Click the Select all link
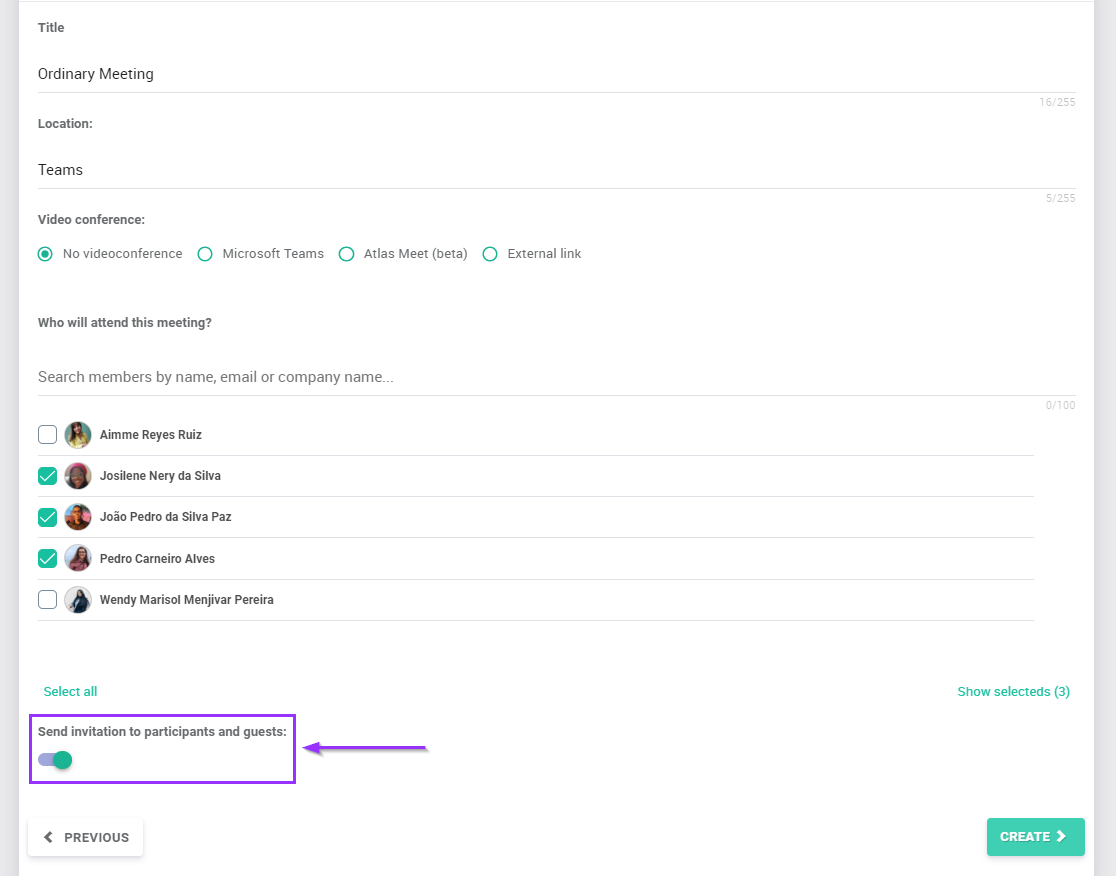This screenshot has height=876, width=1116. [70, 692]
